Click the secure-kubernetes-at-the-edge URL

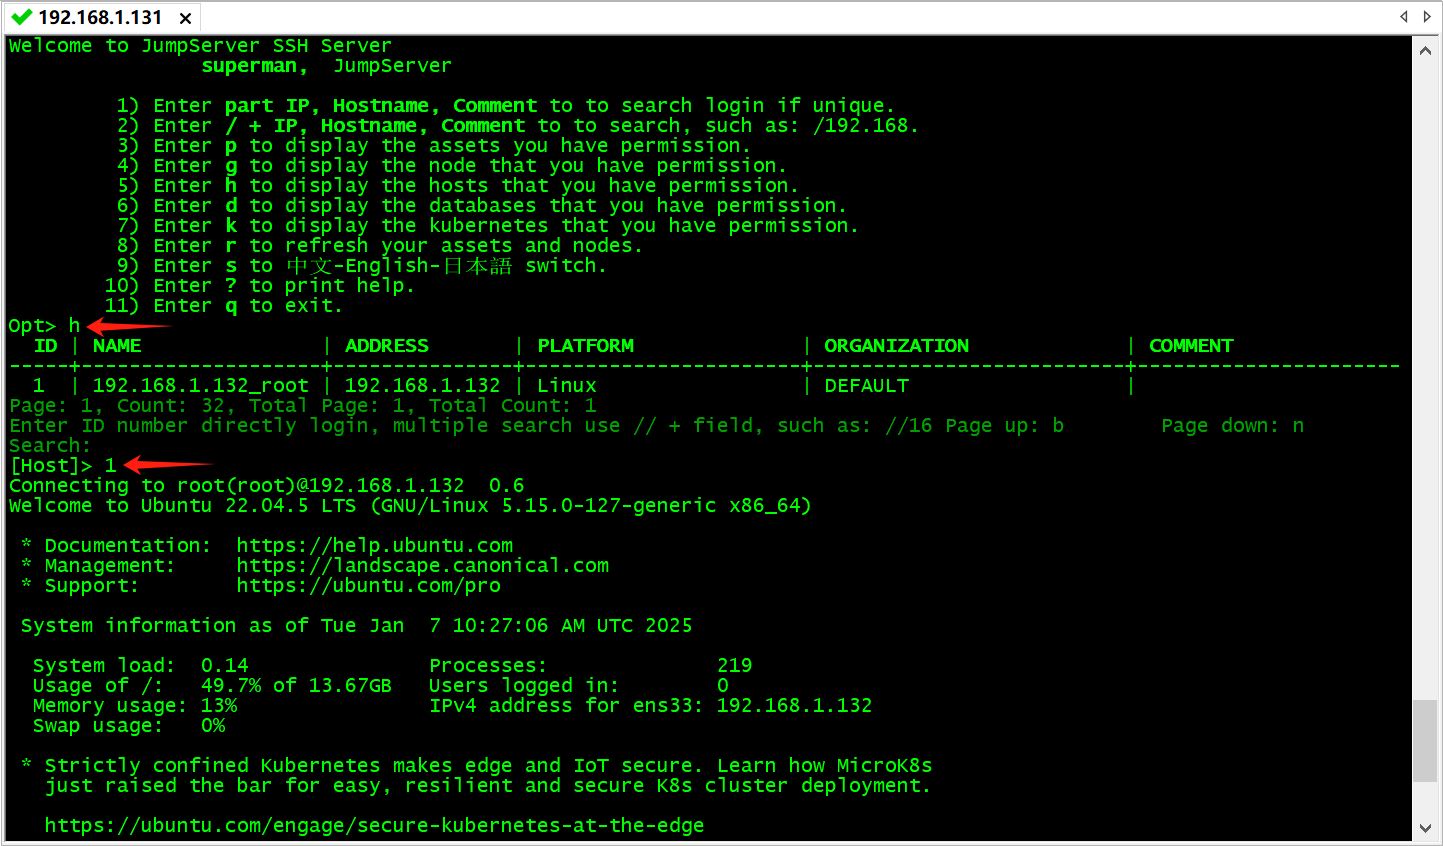(x=374, y=825)
